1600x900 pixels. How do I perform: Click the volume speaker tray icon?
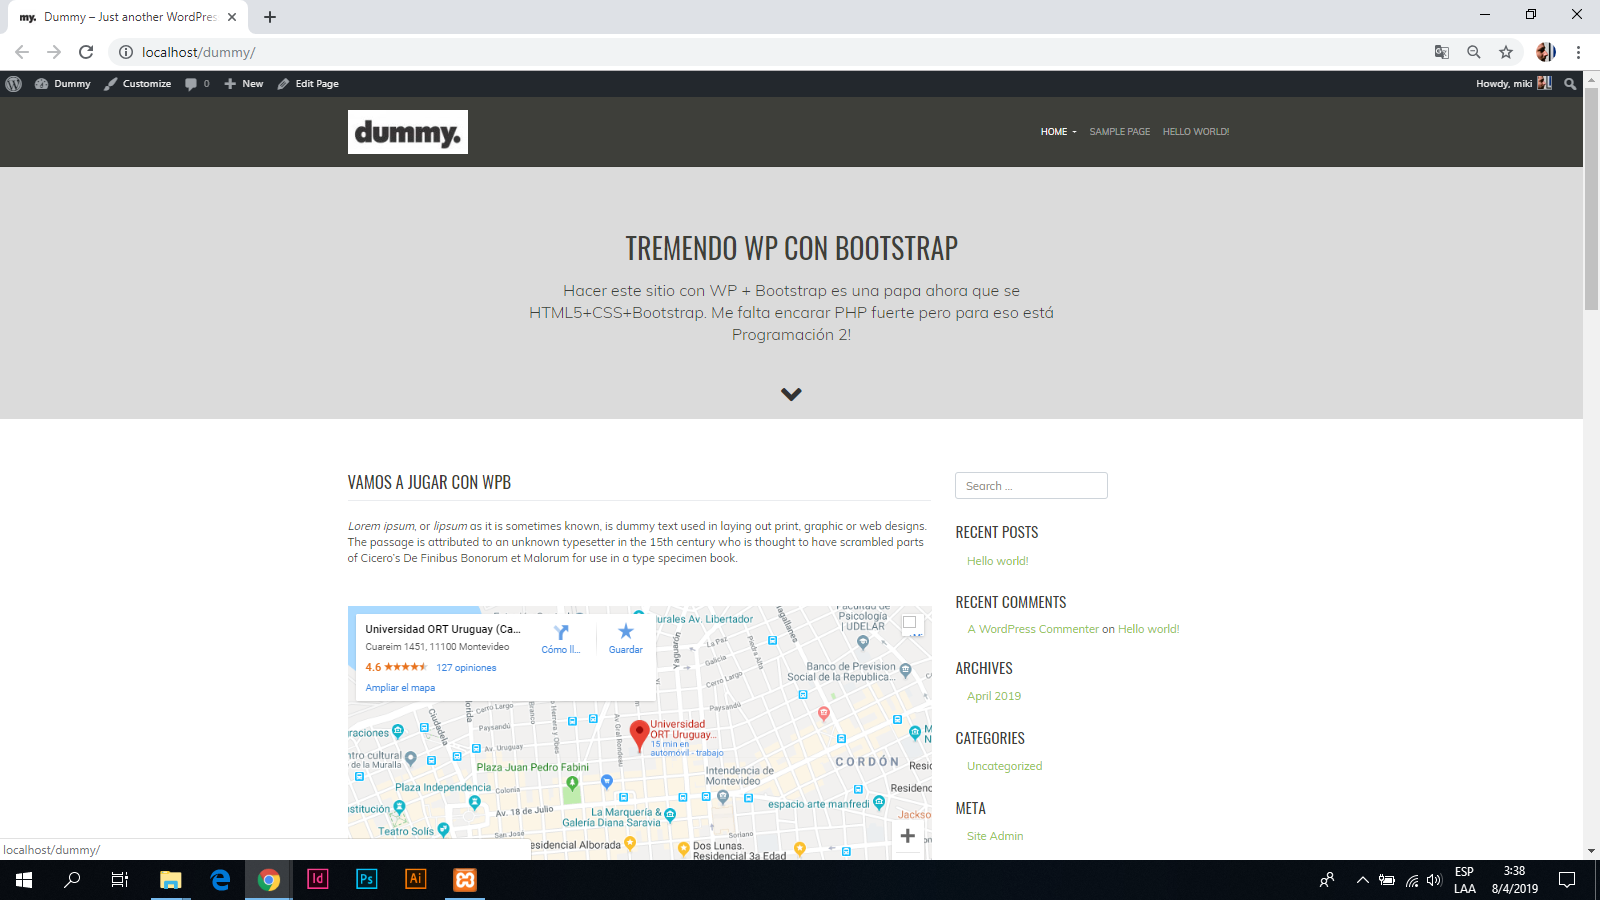[x=1435, y=880]
